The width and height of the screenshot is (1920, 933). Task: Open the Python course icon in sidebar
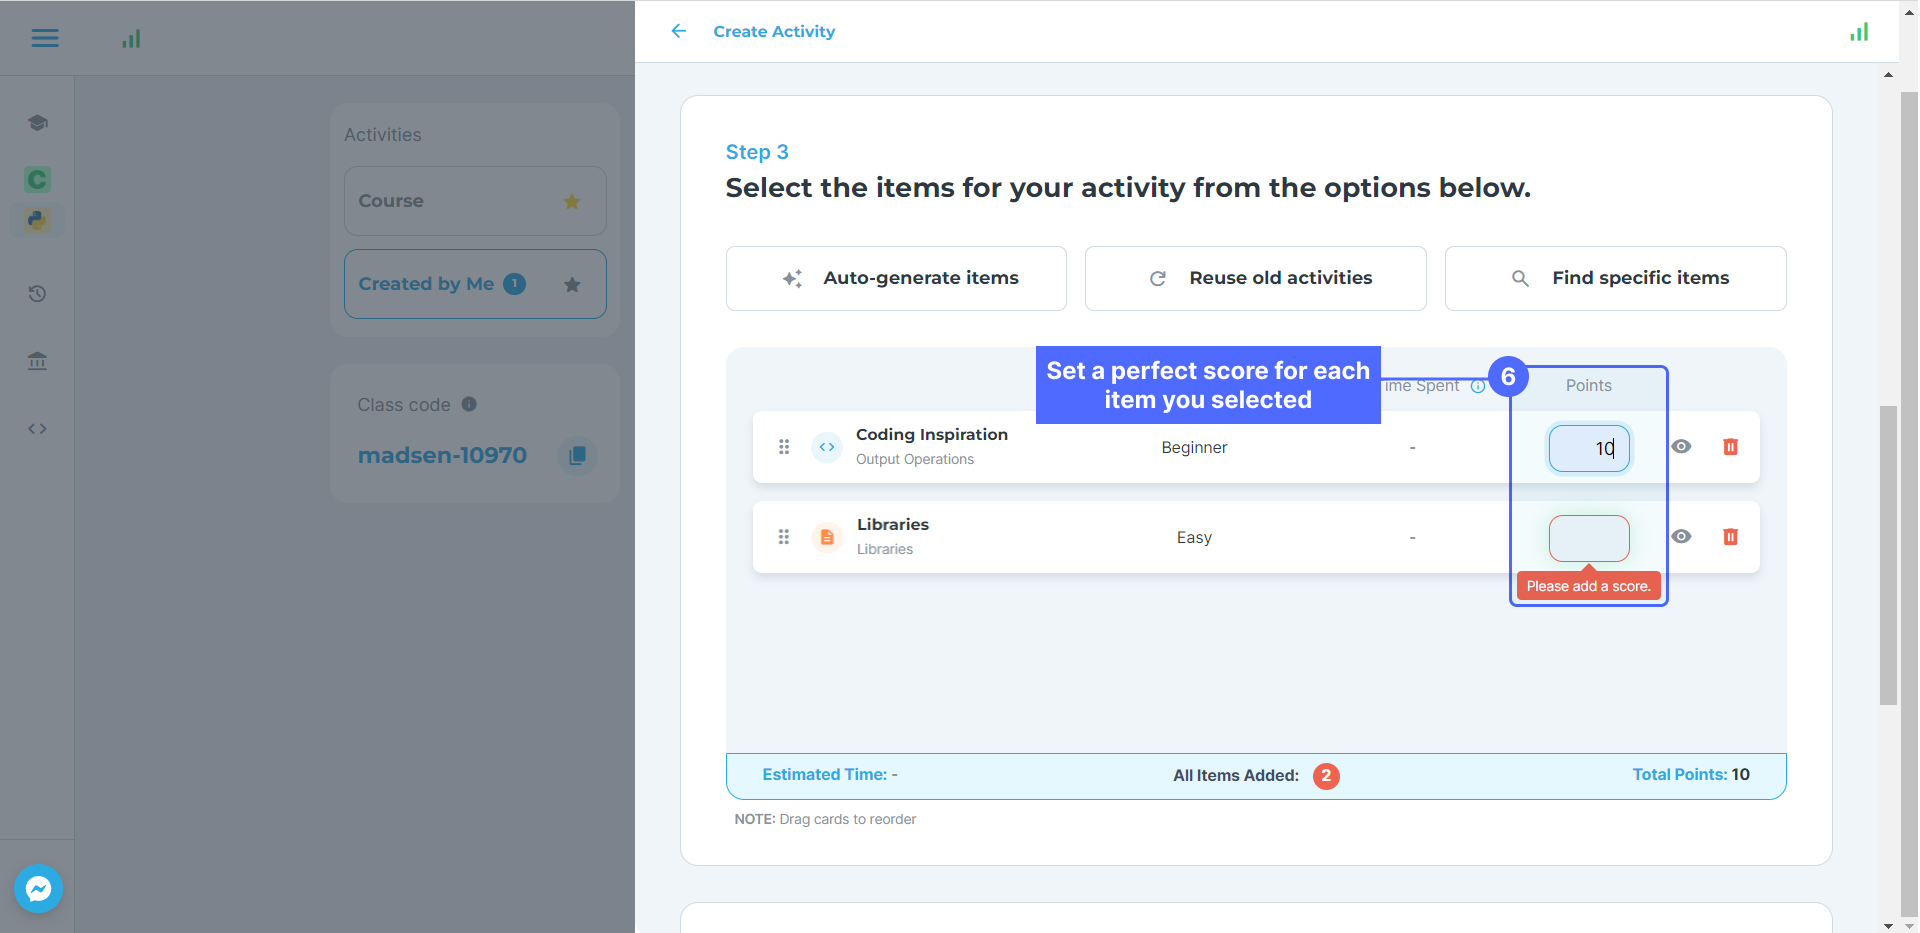point(37,220)
